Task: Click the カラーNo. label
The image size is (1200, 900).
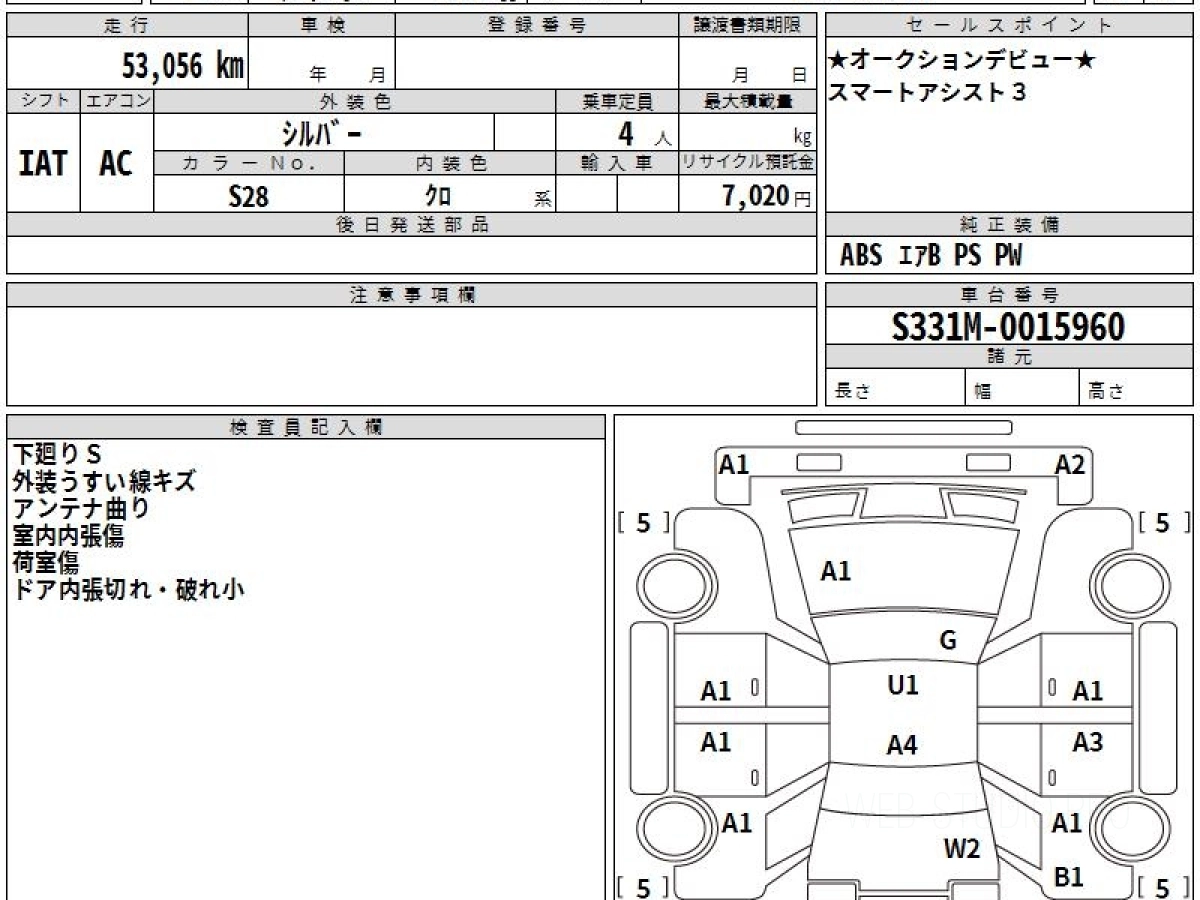Action: tap(249, 163)
